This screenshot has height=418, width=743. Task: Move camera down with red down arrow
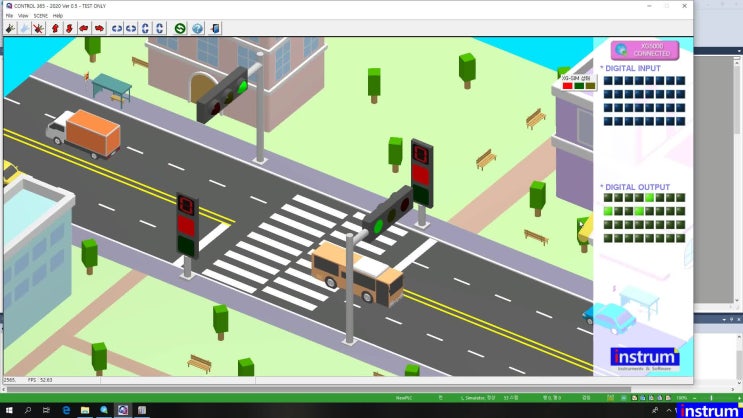[69, 28]
